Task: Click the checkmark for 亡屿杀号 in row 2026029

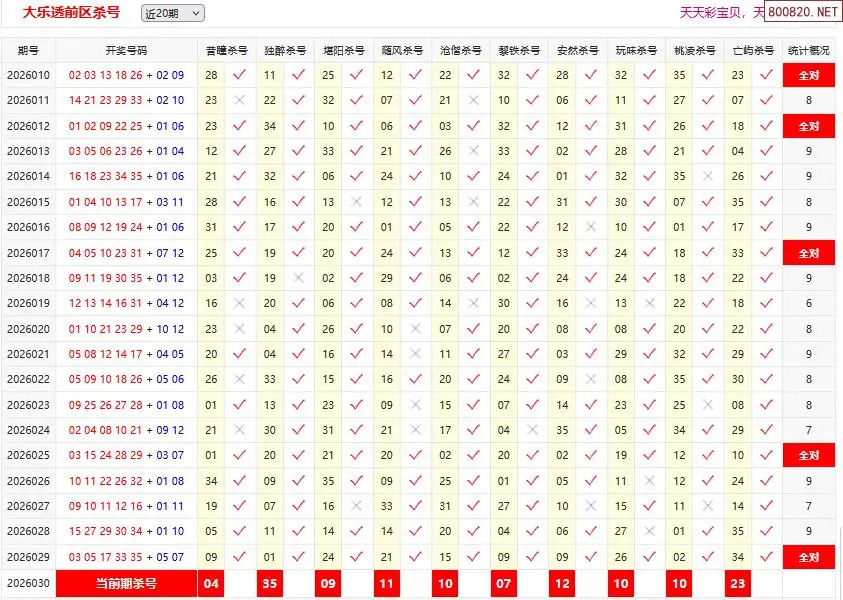Action: [x=766, y=557]
